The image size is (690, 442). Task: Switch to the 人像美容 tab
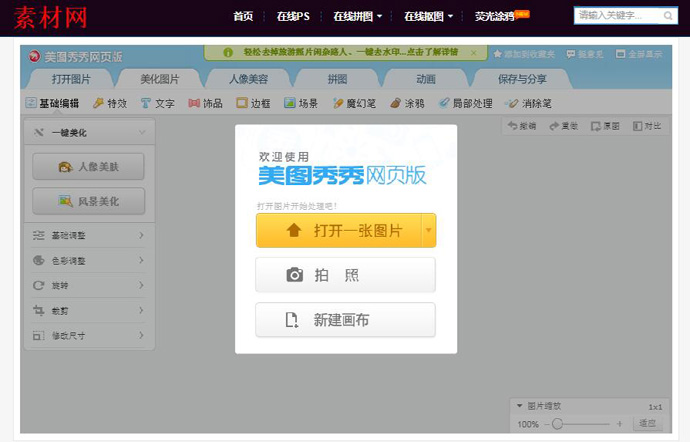pyautogui.click(x=241, y=78)
